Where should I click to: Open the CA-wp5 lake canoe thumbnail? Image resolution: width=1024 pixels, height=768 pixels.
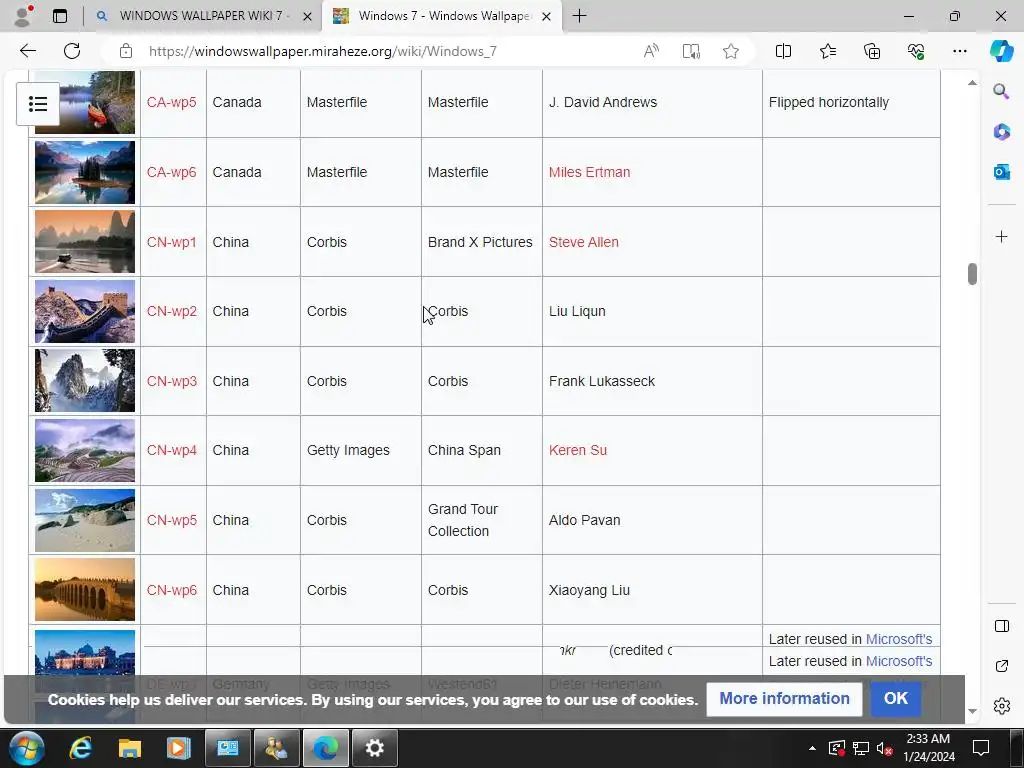(85, 103)
